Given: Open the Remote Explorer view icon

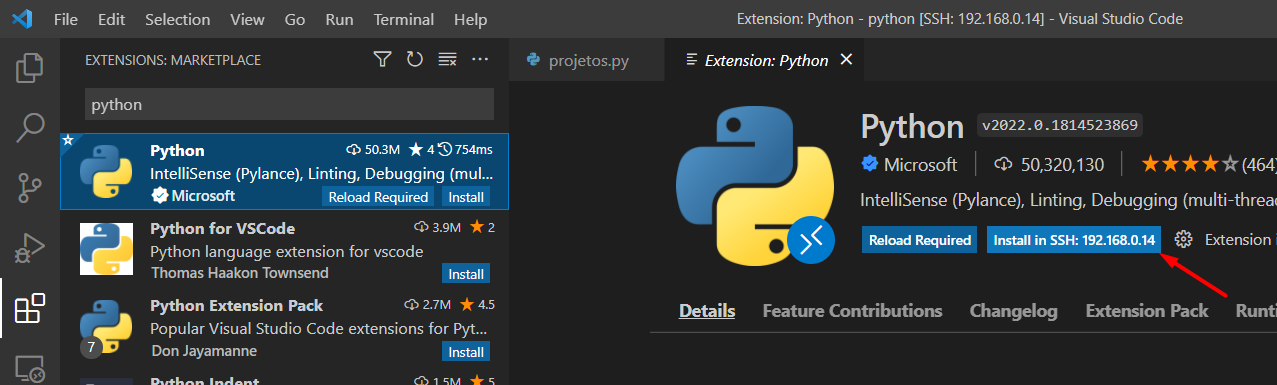Looking at the screenshot, I should pyautogui.click(x=30, y=368).
